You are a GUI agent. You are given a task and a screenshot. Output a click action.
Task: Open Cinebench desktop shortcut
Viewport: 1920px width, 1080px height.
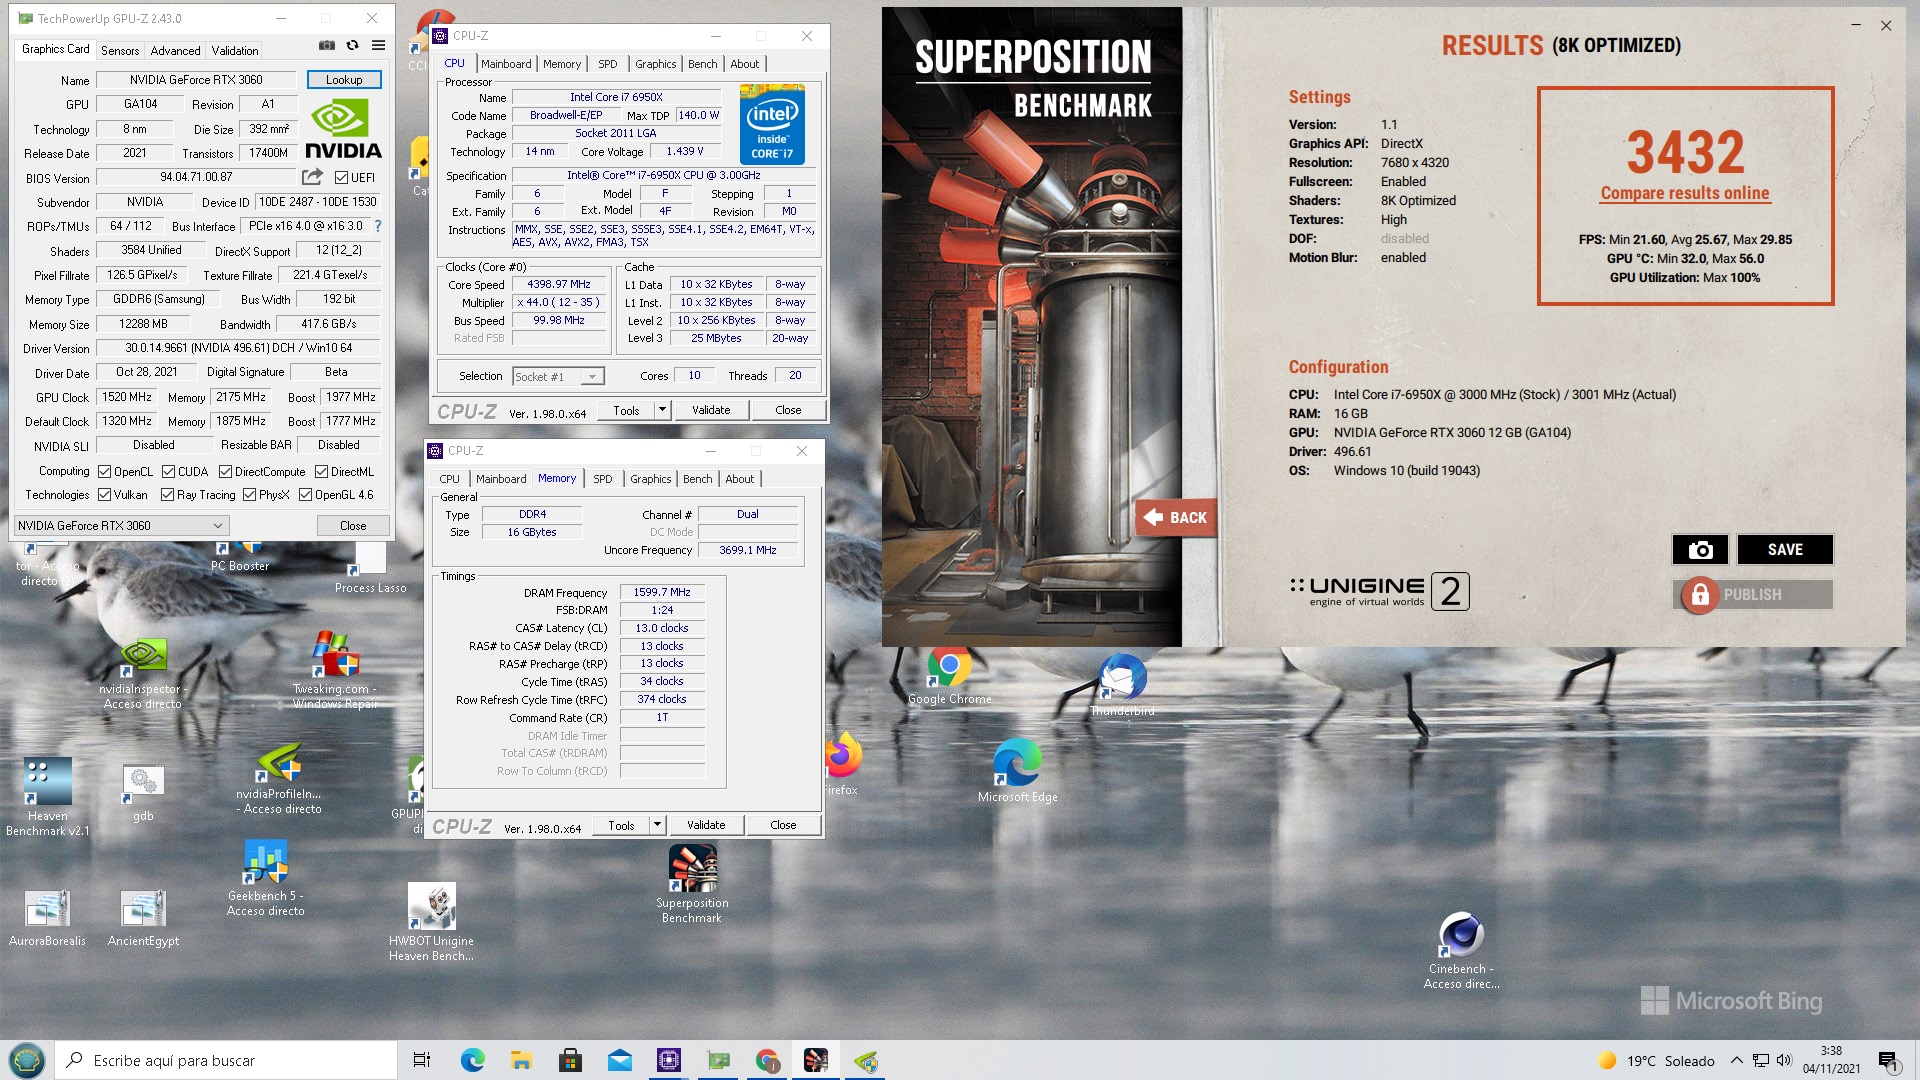coord(1461,950)
